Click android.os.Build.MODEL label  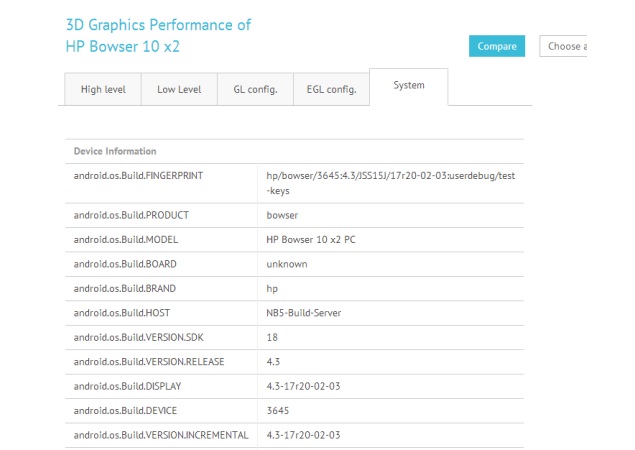[126, 240]
